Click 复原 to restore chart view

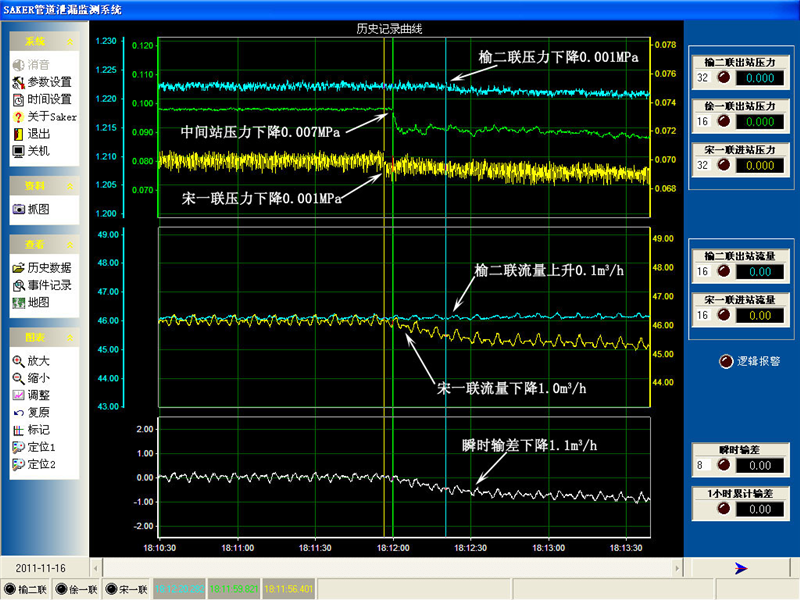point(37,412)
